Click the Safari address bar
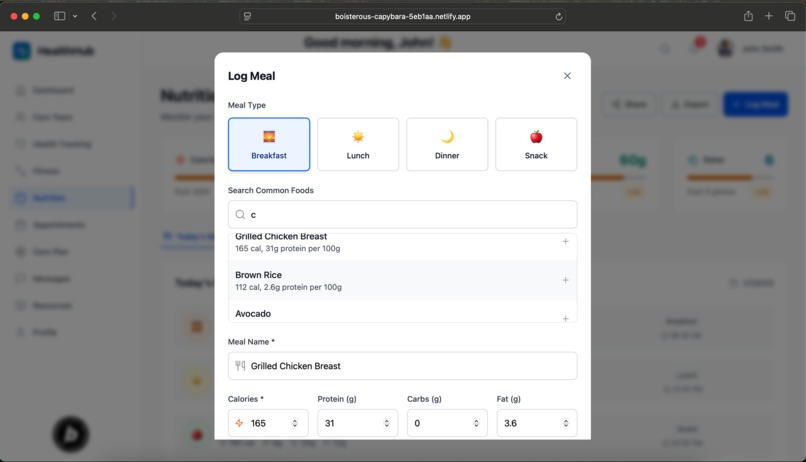The height and width of the screenshot is (462, 806). 402,16
